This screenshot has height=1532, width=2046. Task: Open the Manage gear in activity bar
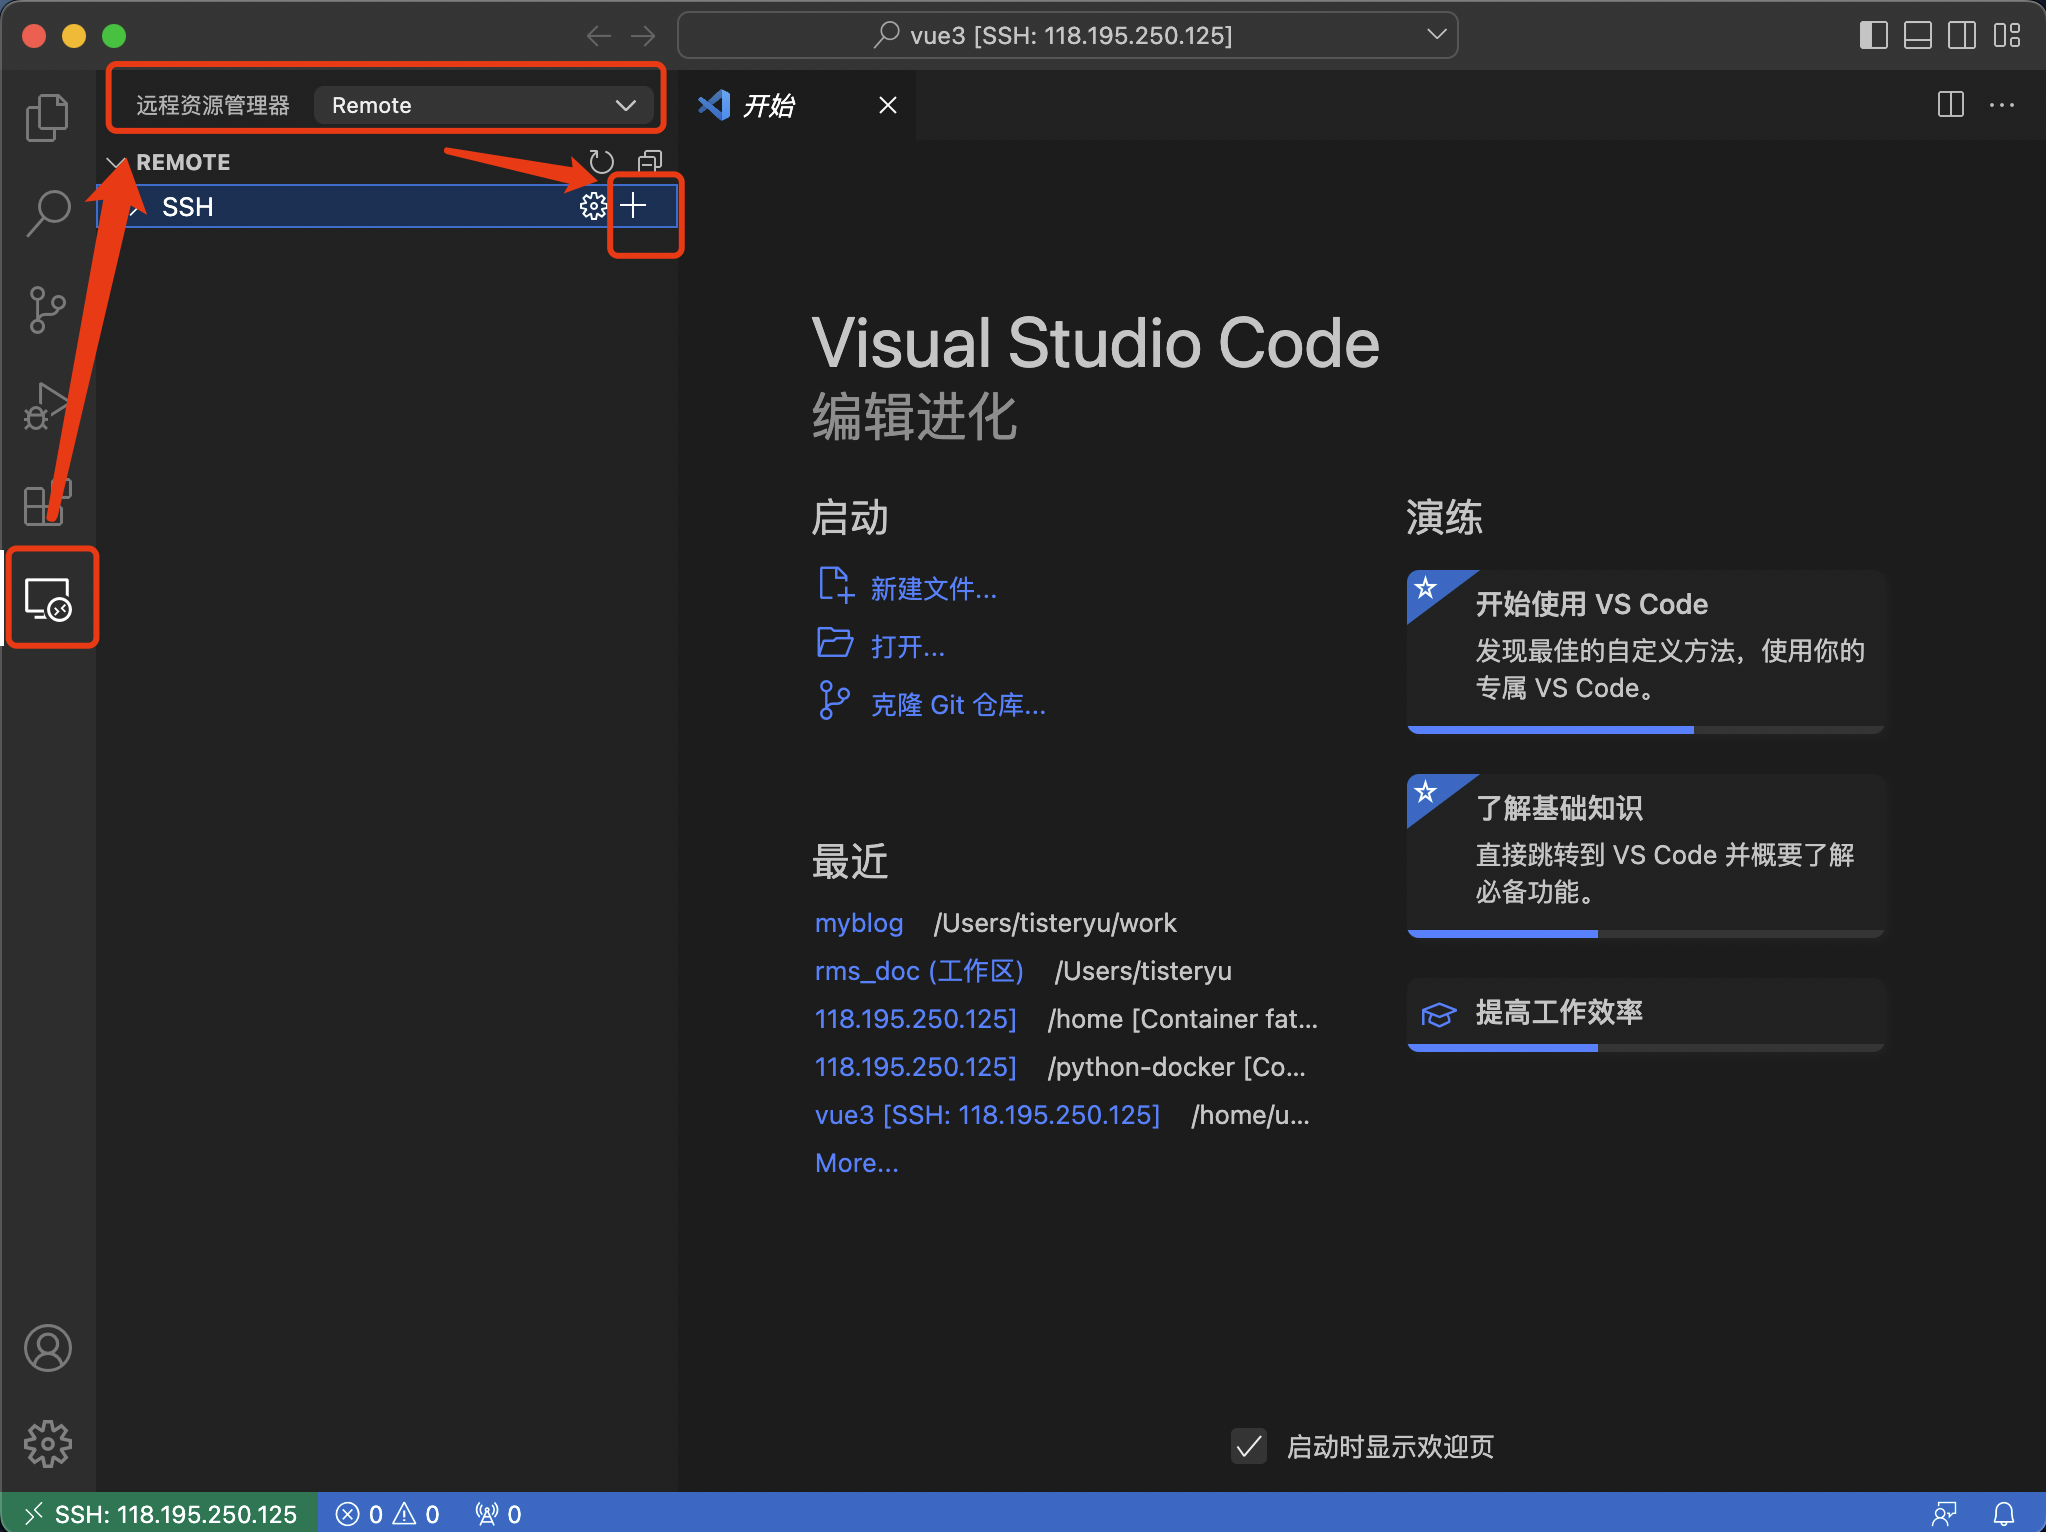(x=47, y=1444)
